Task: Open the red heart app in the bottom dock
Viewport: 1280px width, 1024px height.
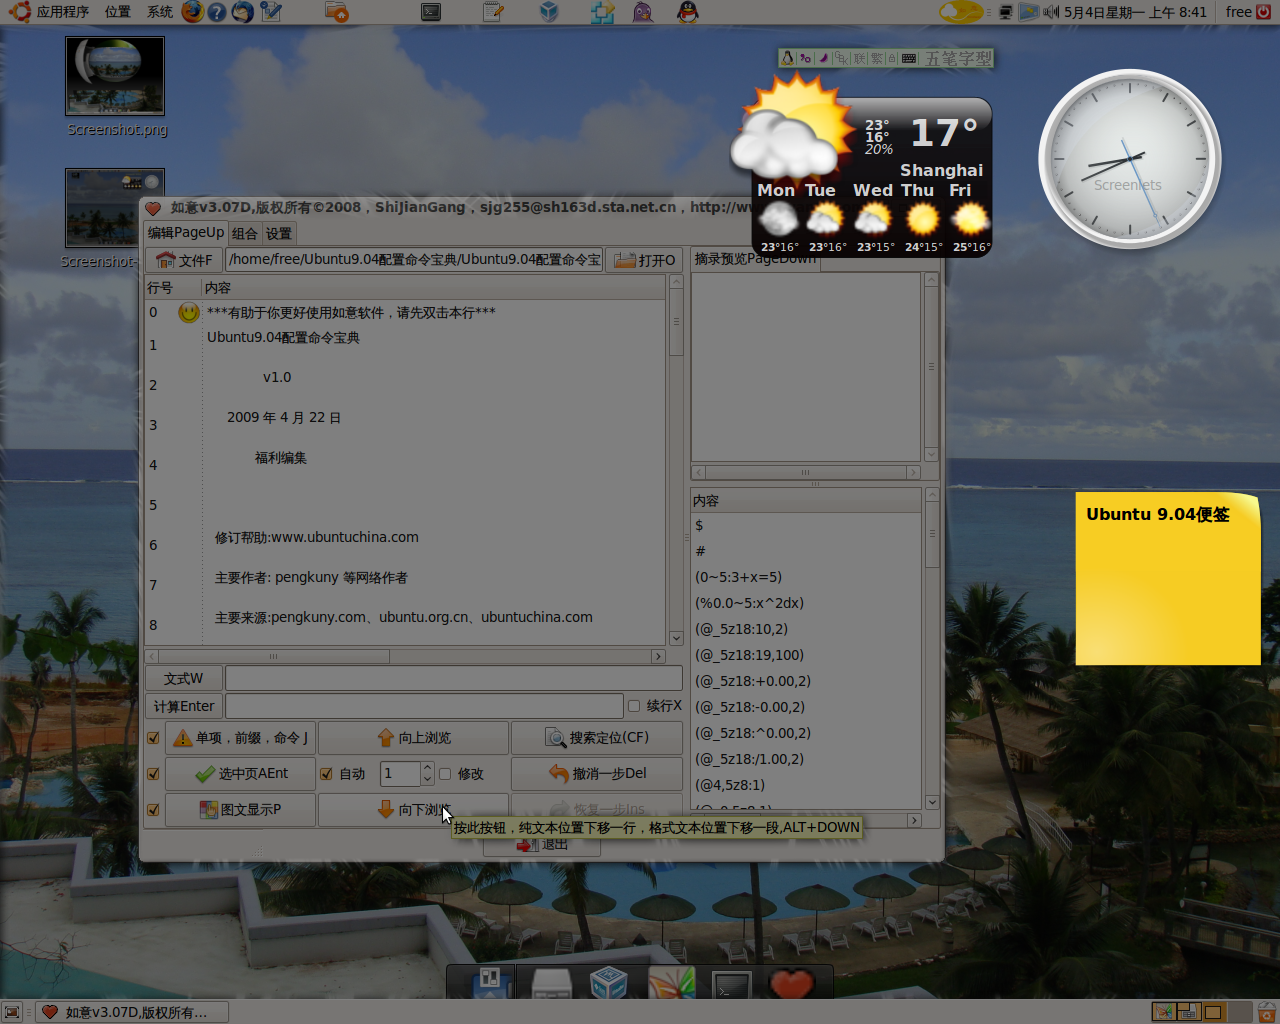Action: [792, 984]
